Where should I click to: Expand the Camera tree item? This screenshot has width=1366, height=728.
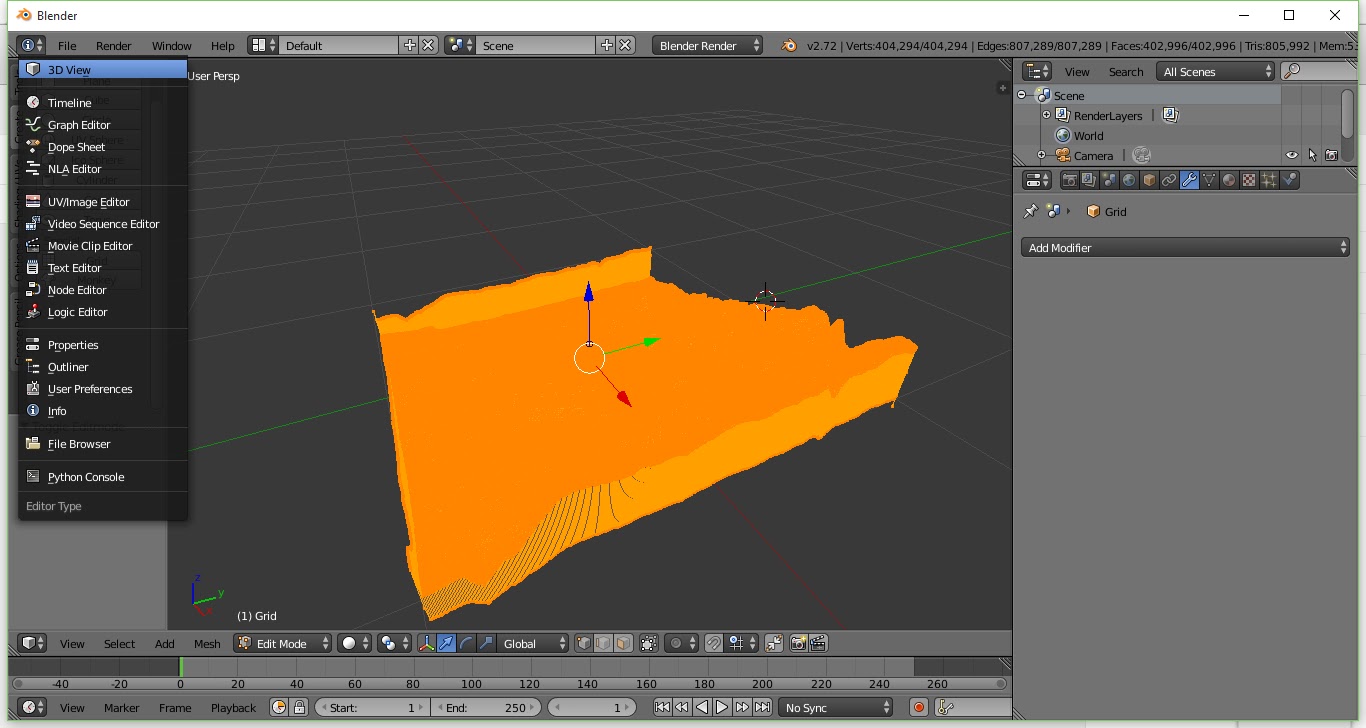(1041, 156)
